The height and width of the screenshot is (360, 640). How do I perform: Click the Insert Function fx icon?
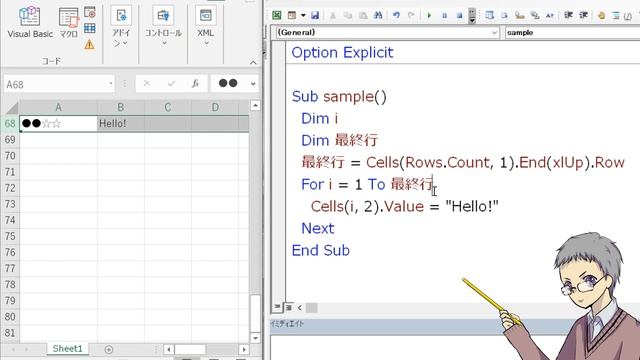(x=195, y=84)
